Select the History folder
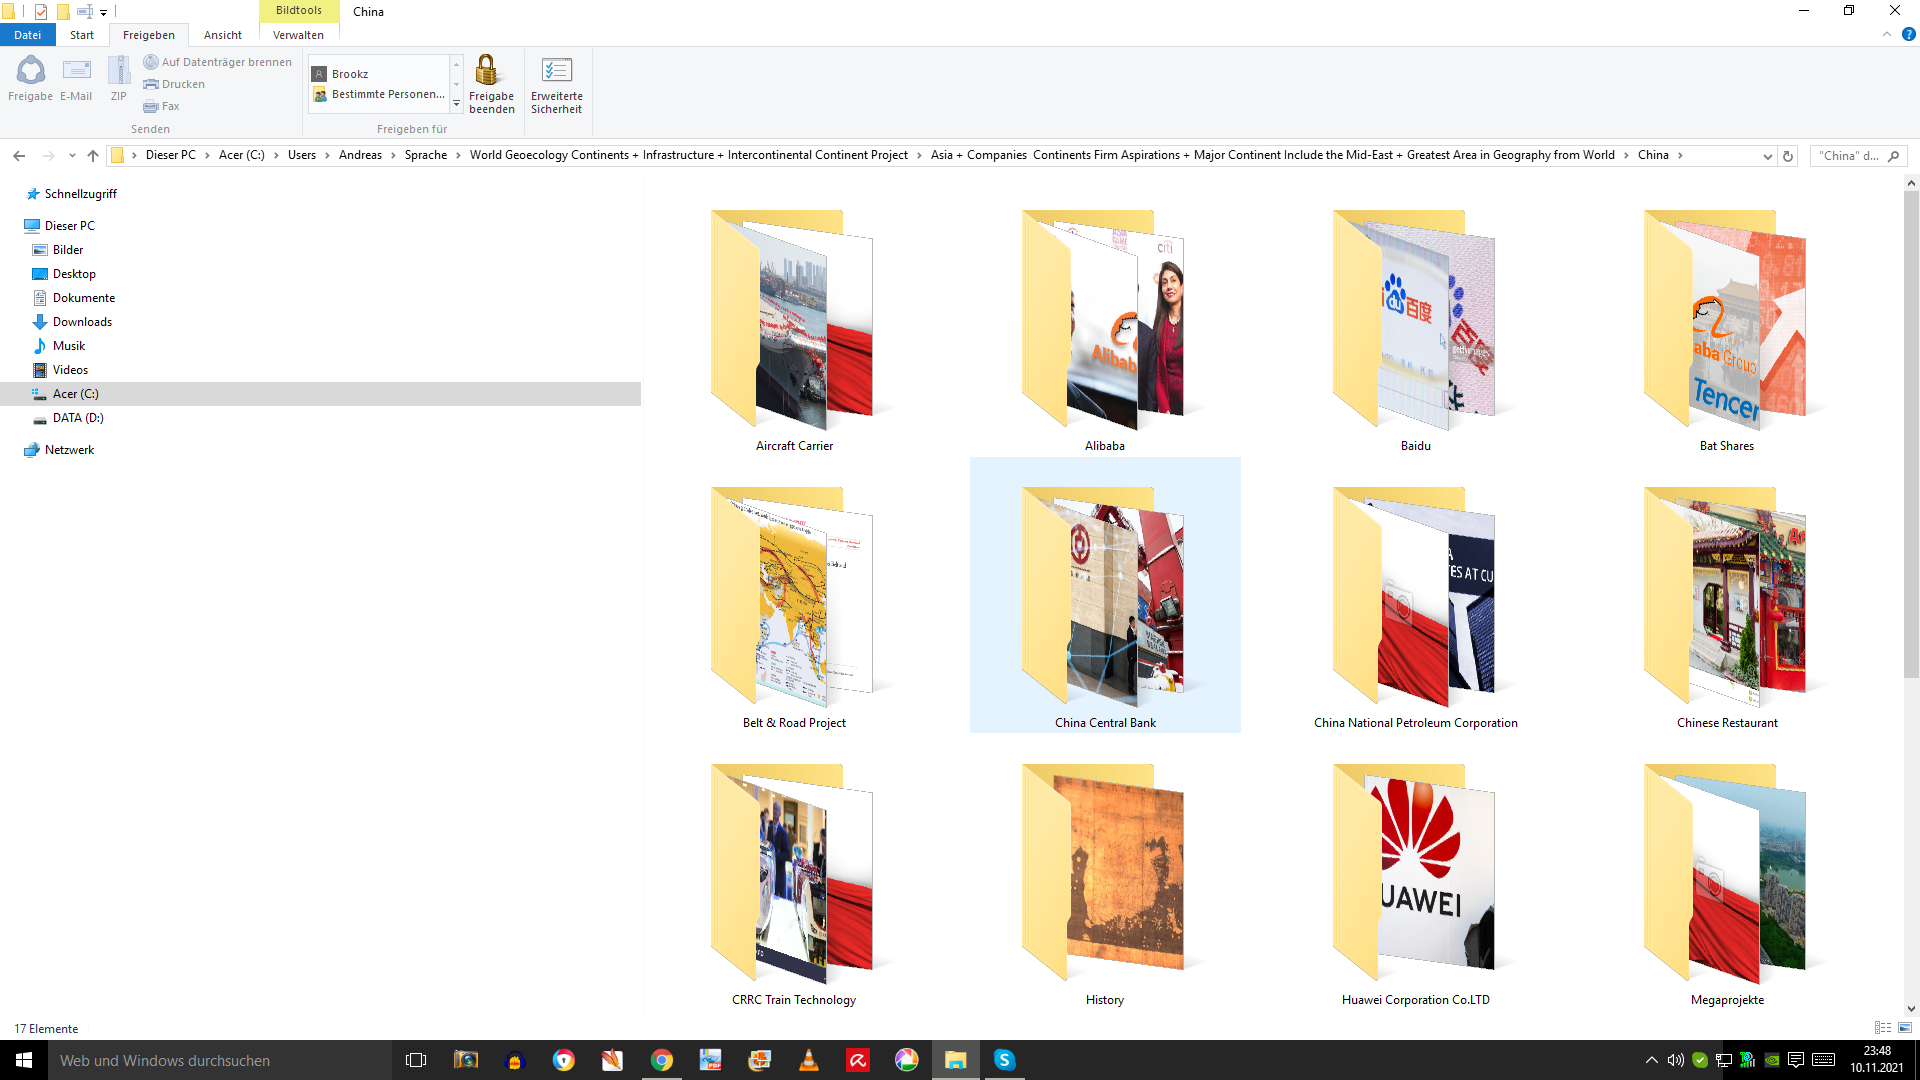Image resolution: width=1920 pixels, height=1080 pixels. (1105, 884)
